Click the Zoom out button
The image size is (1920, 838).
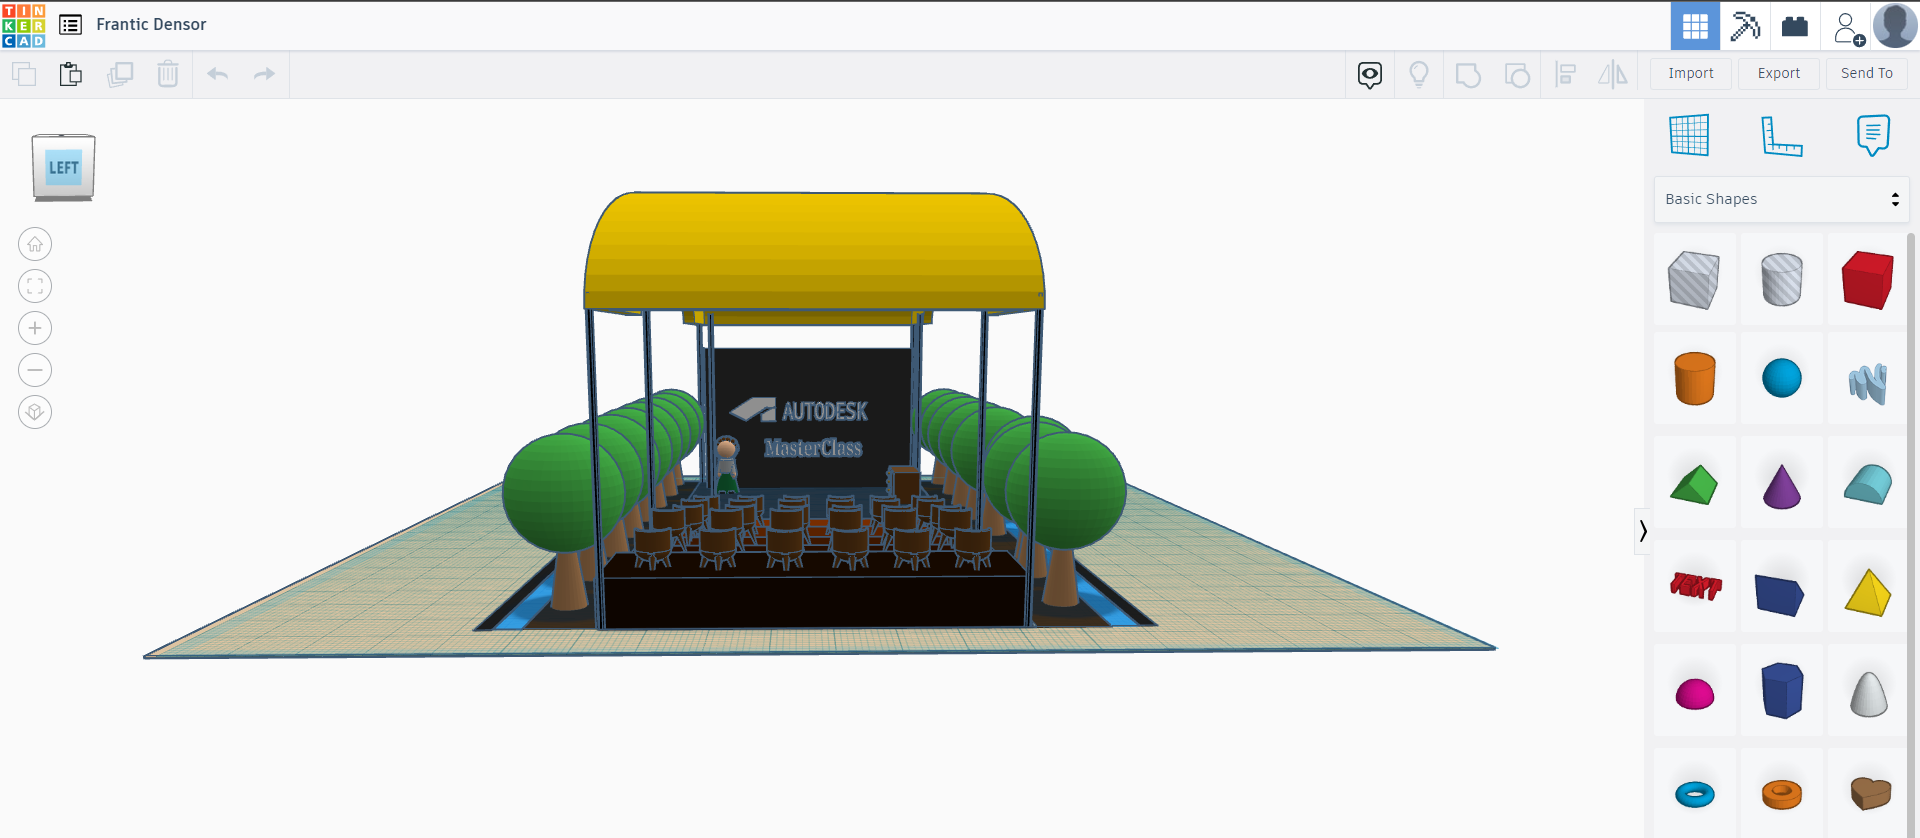tap(35, 370)
